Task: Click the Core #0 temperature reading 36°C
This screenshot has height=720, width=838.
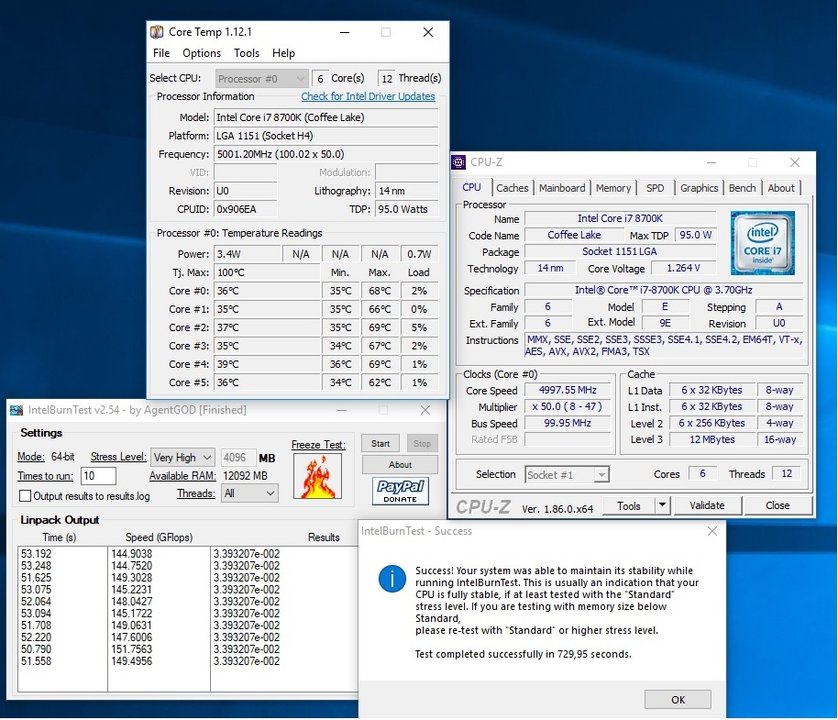Action: [x=267, y=291]
